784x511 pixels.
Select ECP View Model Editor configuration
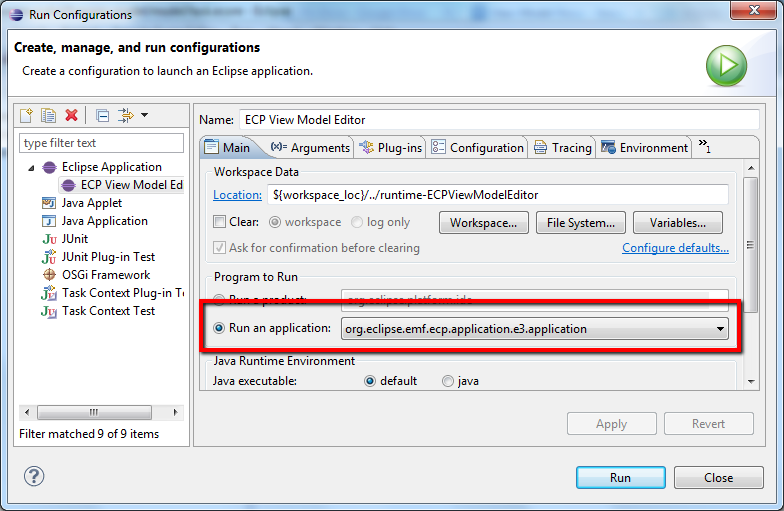(122, 185)
